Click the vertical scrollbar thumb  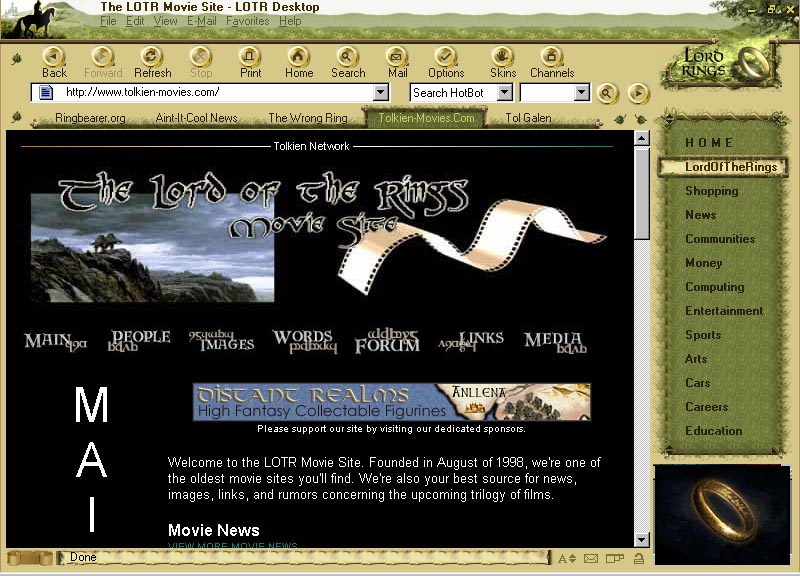[641, 193]
